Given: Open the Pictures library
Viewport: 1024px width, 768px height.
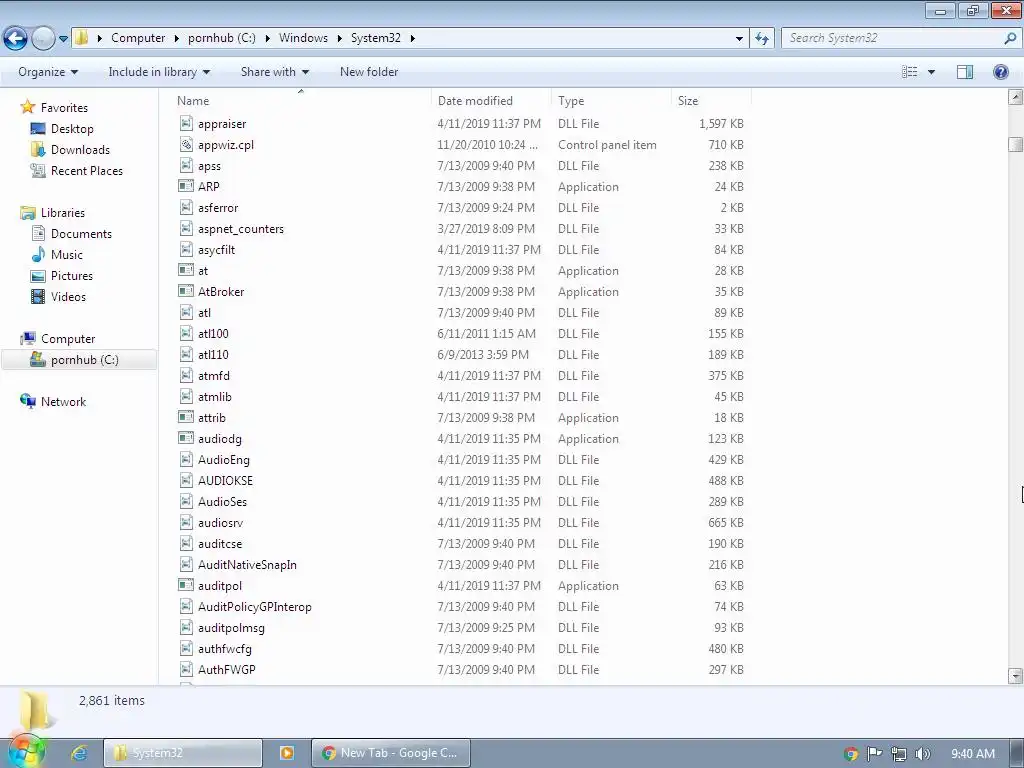Looking at the screenshot, I should click(72, 276).
